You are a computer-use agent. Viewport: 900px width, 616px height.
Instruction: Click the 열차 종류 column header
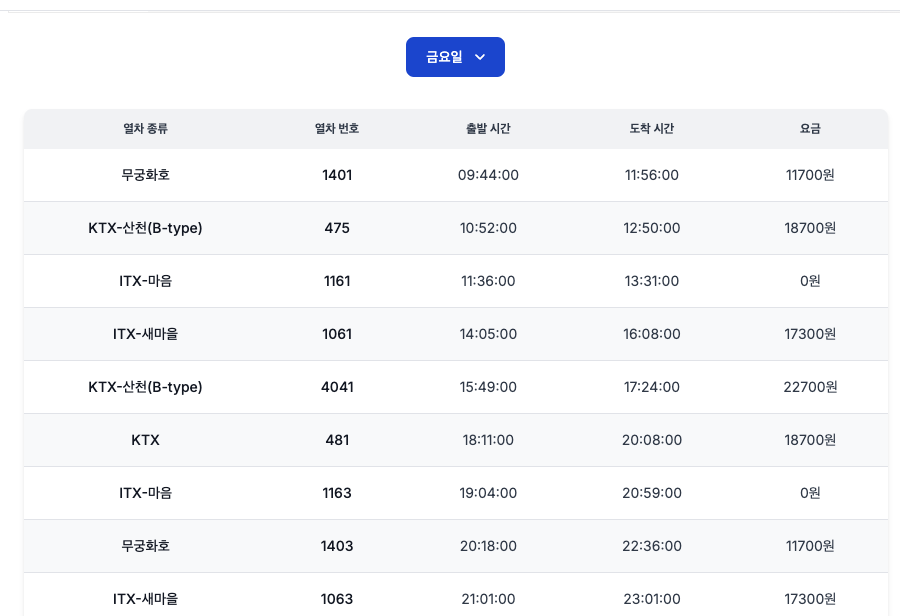pos(145,129)
